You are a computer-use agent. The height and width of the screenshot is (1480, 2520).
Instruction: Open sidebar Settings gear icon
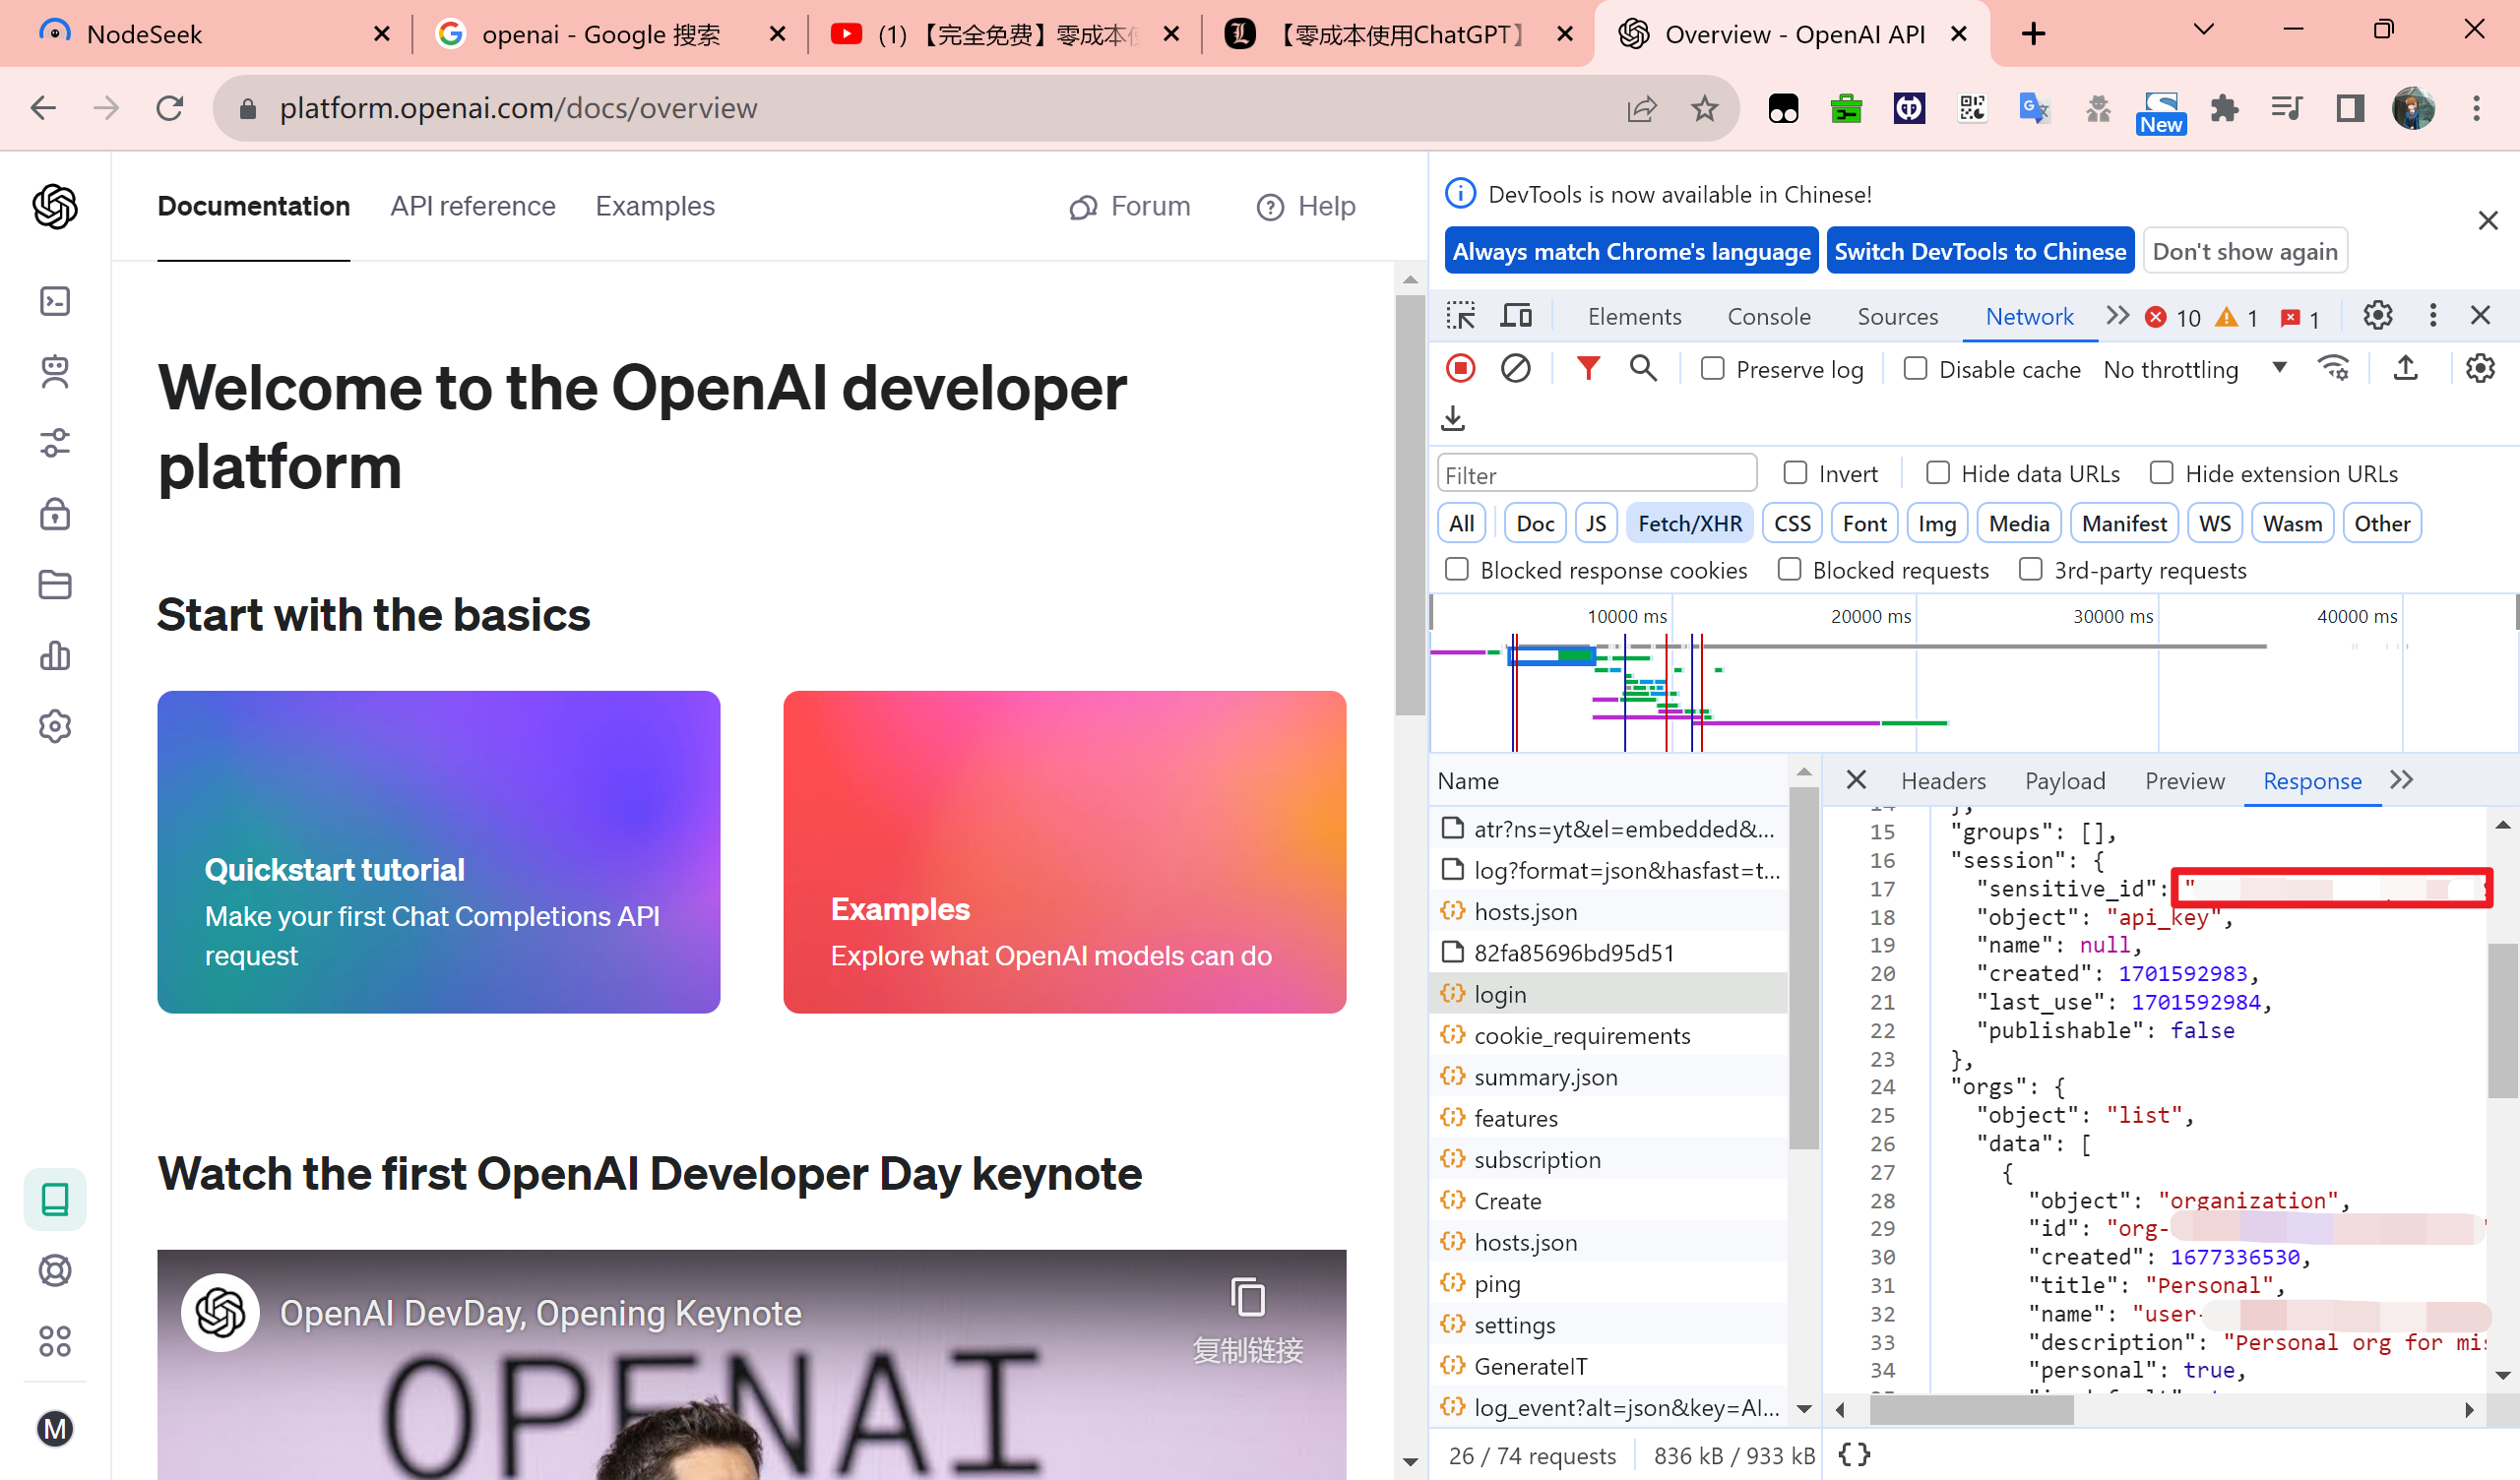pos(55,726)
